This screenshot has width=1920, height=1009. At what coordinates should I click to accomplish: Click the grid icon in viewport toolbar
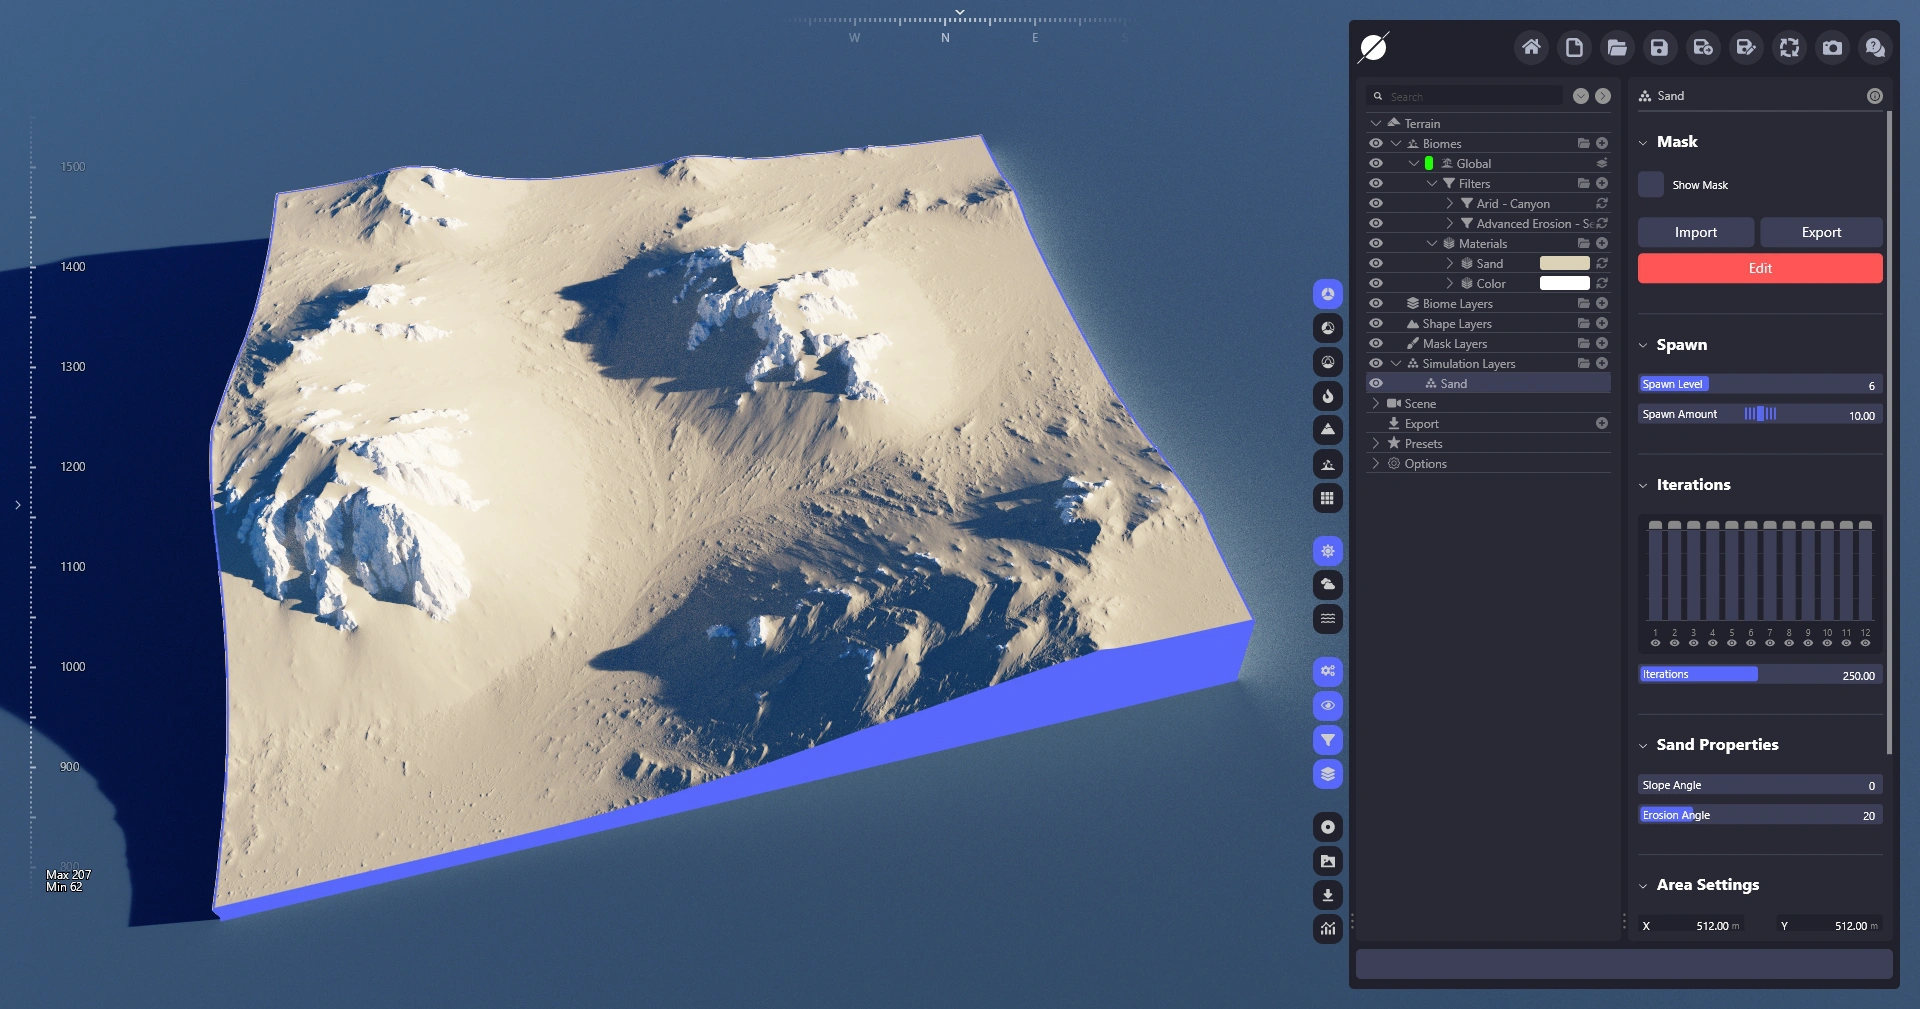[1328, 498]
